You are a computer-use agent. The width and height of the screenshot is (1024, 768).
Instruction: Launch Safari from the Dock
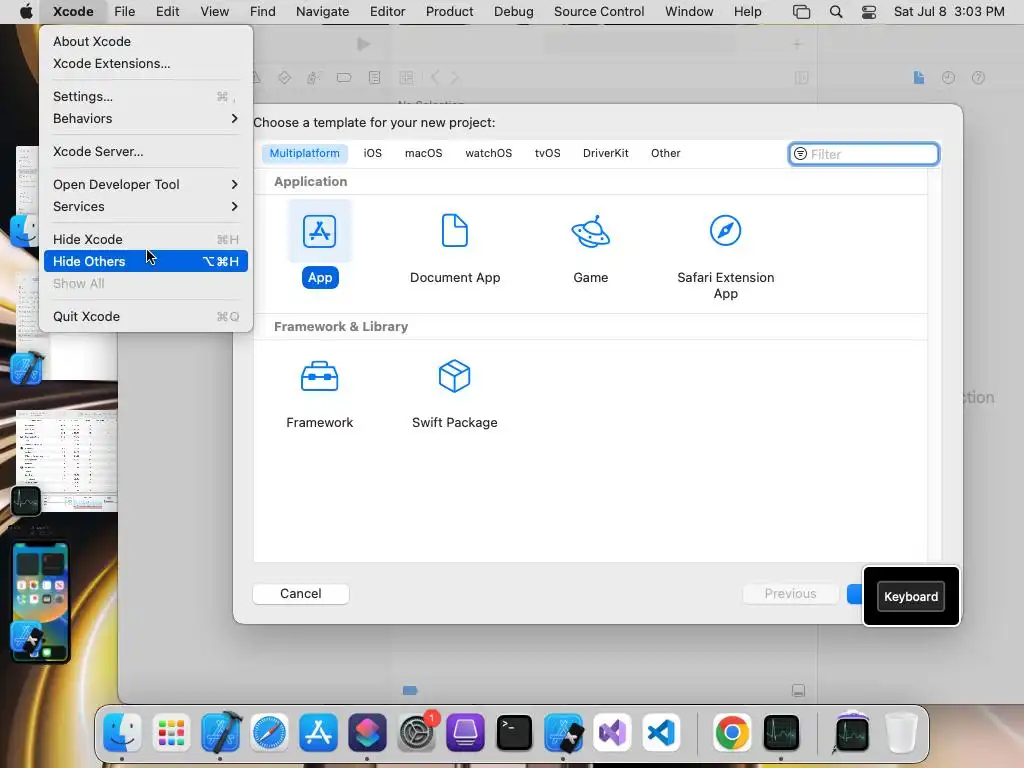pos(269,733)
